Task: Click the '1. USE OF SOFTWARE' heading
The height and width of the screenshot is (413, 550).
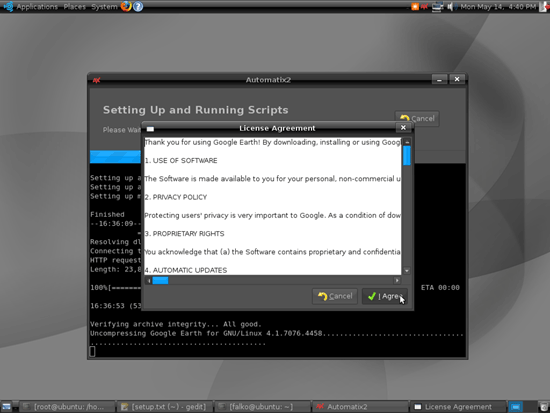Action: pyautogui.click(x=181, y=161)
